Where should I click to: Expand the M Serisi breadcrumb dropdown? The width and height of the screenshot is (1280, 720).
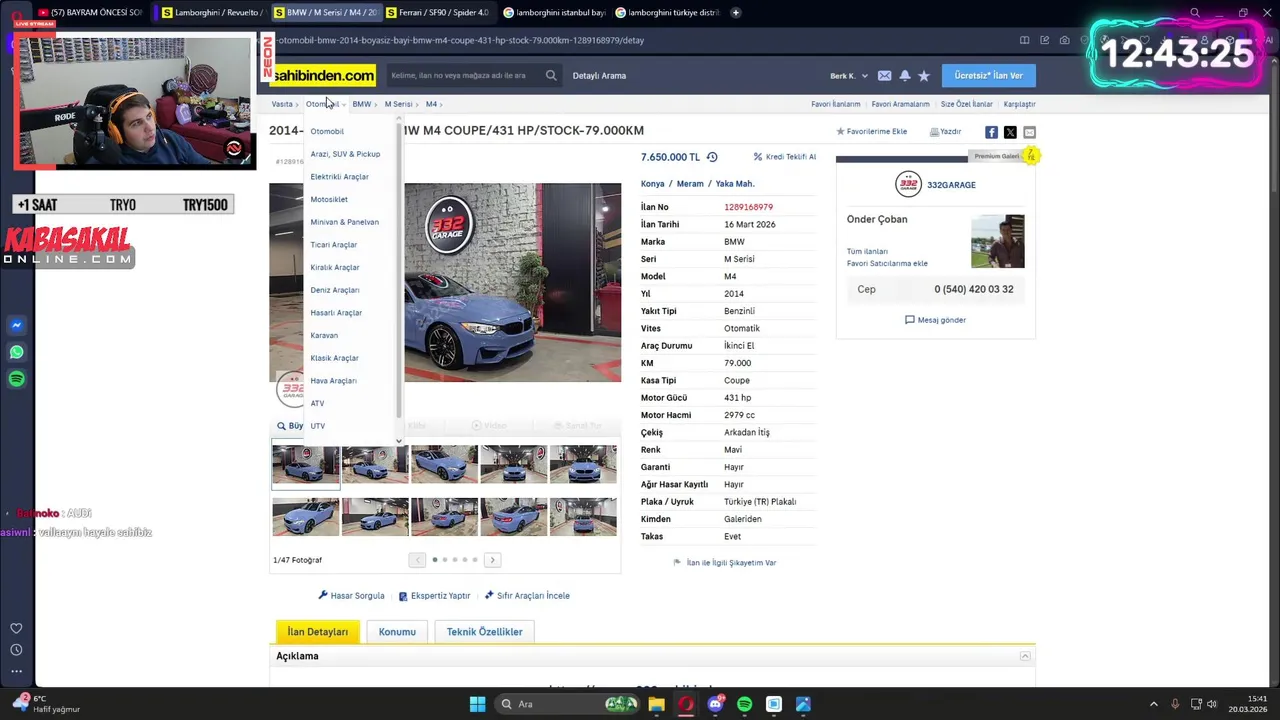(x=400, y=104)
